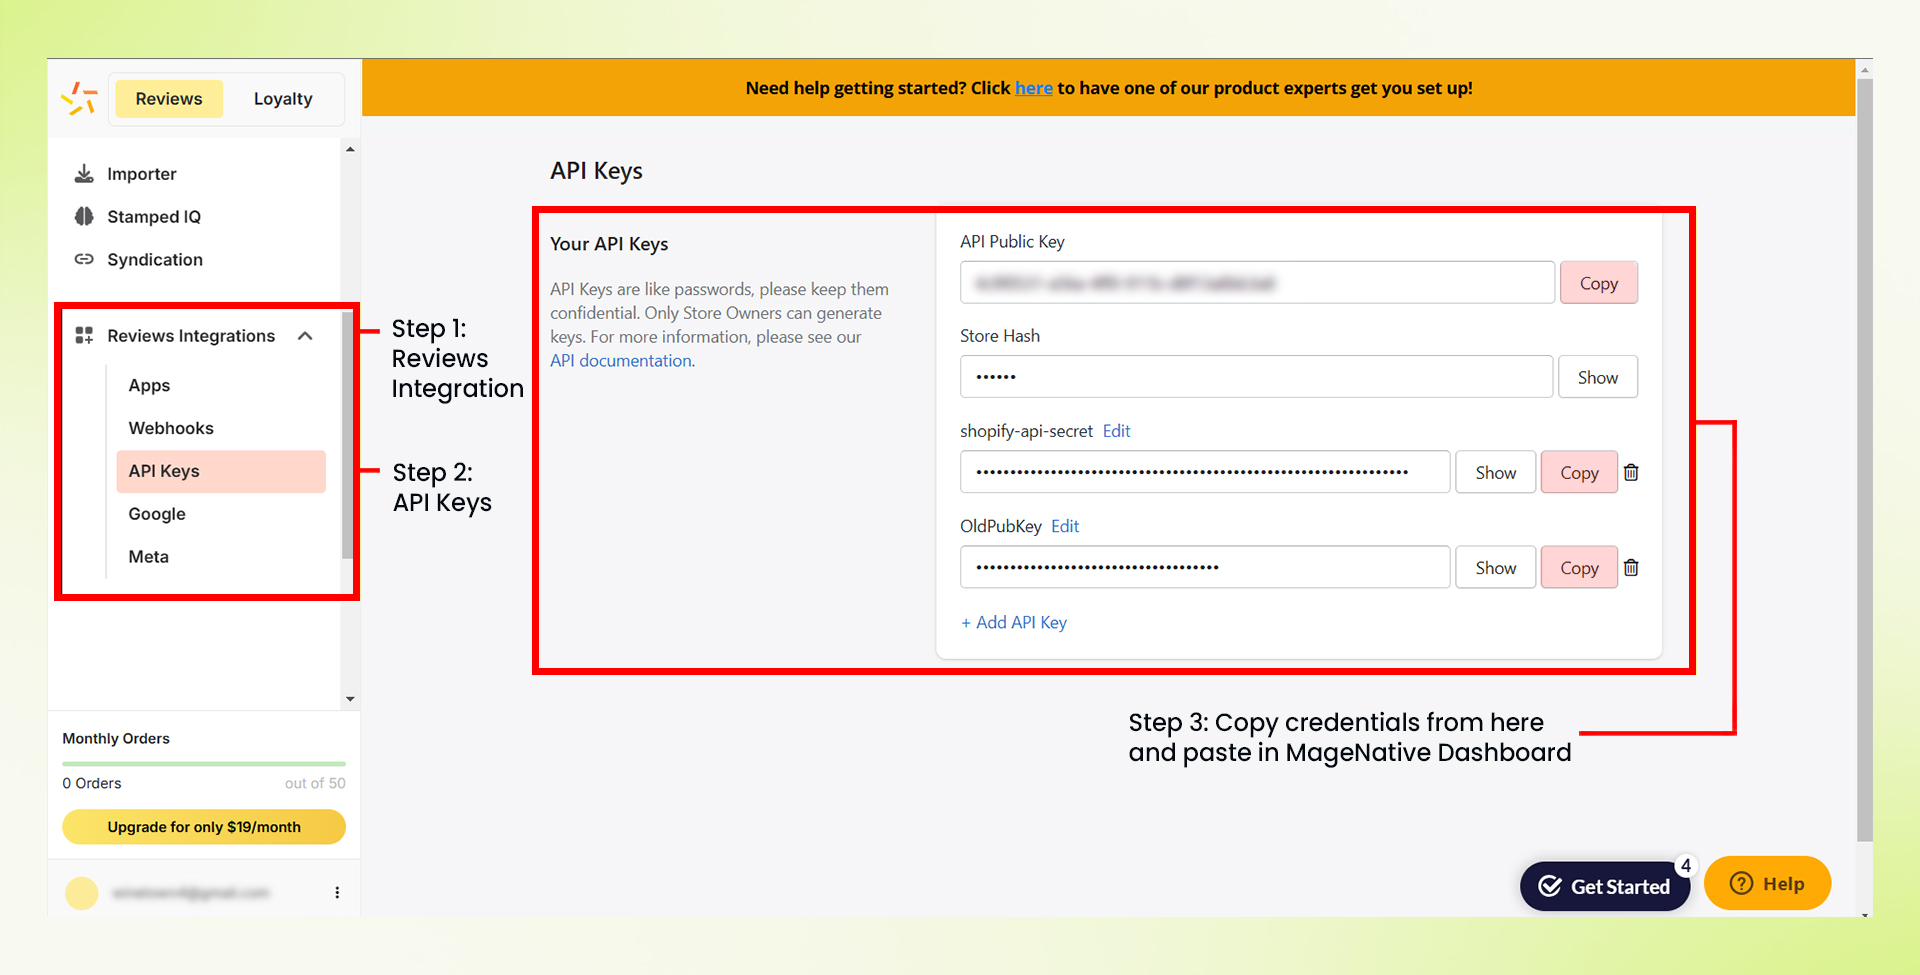Delete the OldPubKey using its trash icon

[1631, 567]
